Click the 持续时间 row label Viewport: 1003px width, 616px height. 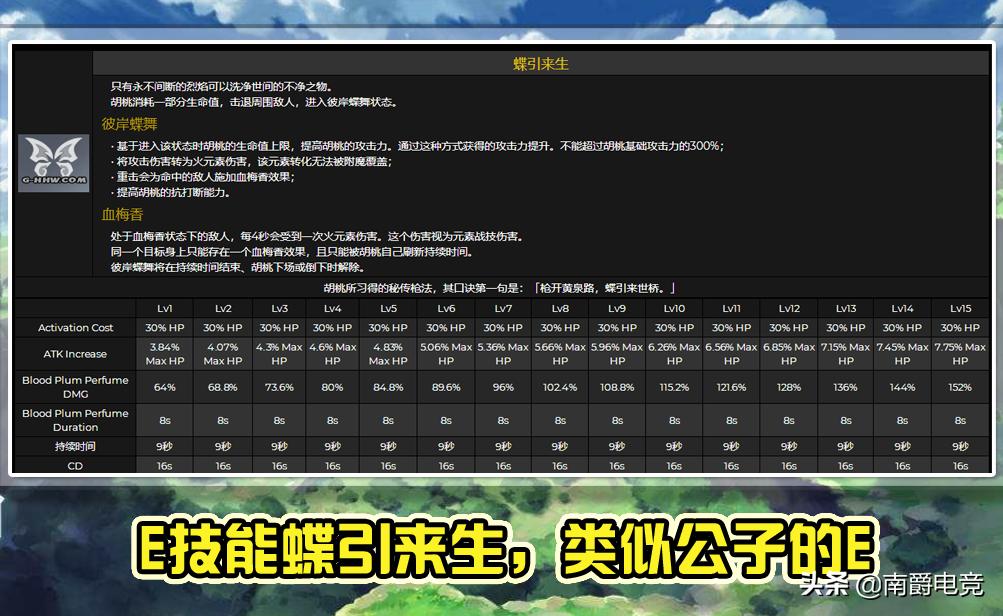75,446
